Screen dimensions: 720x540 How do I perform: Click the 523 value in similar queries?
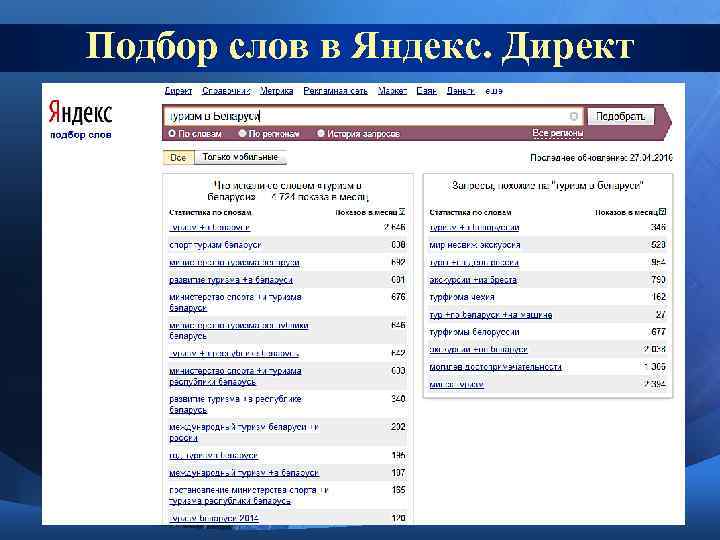[x=658, y=245]
